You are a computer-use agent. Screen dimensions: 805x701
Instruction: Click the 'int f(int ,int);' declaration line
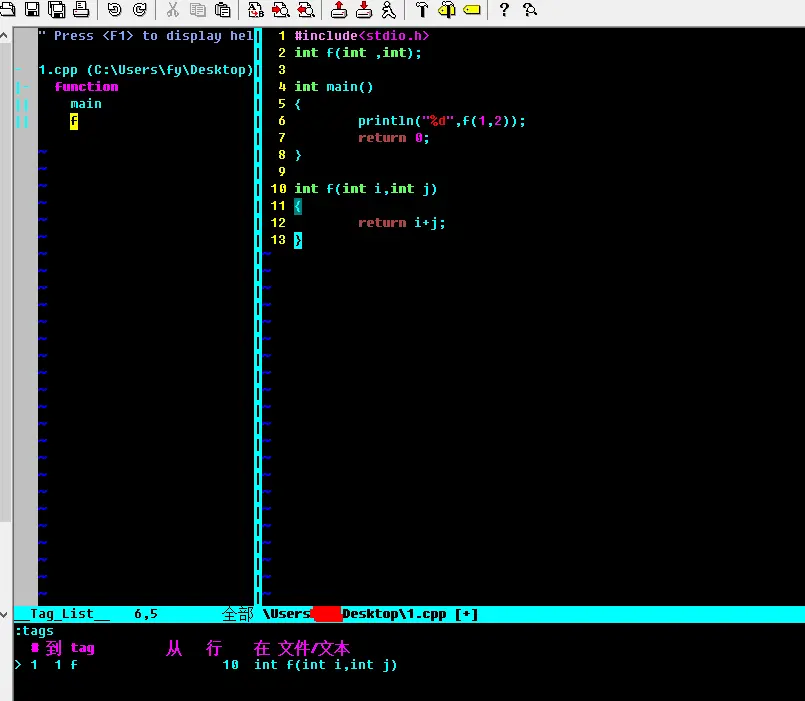(358, 53)
